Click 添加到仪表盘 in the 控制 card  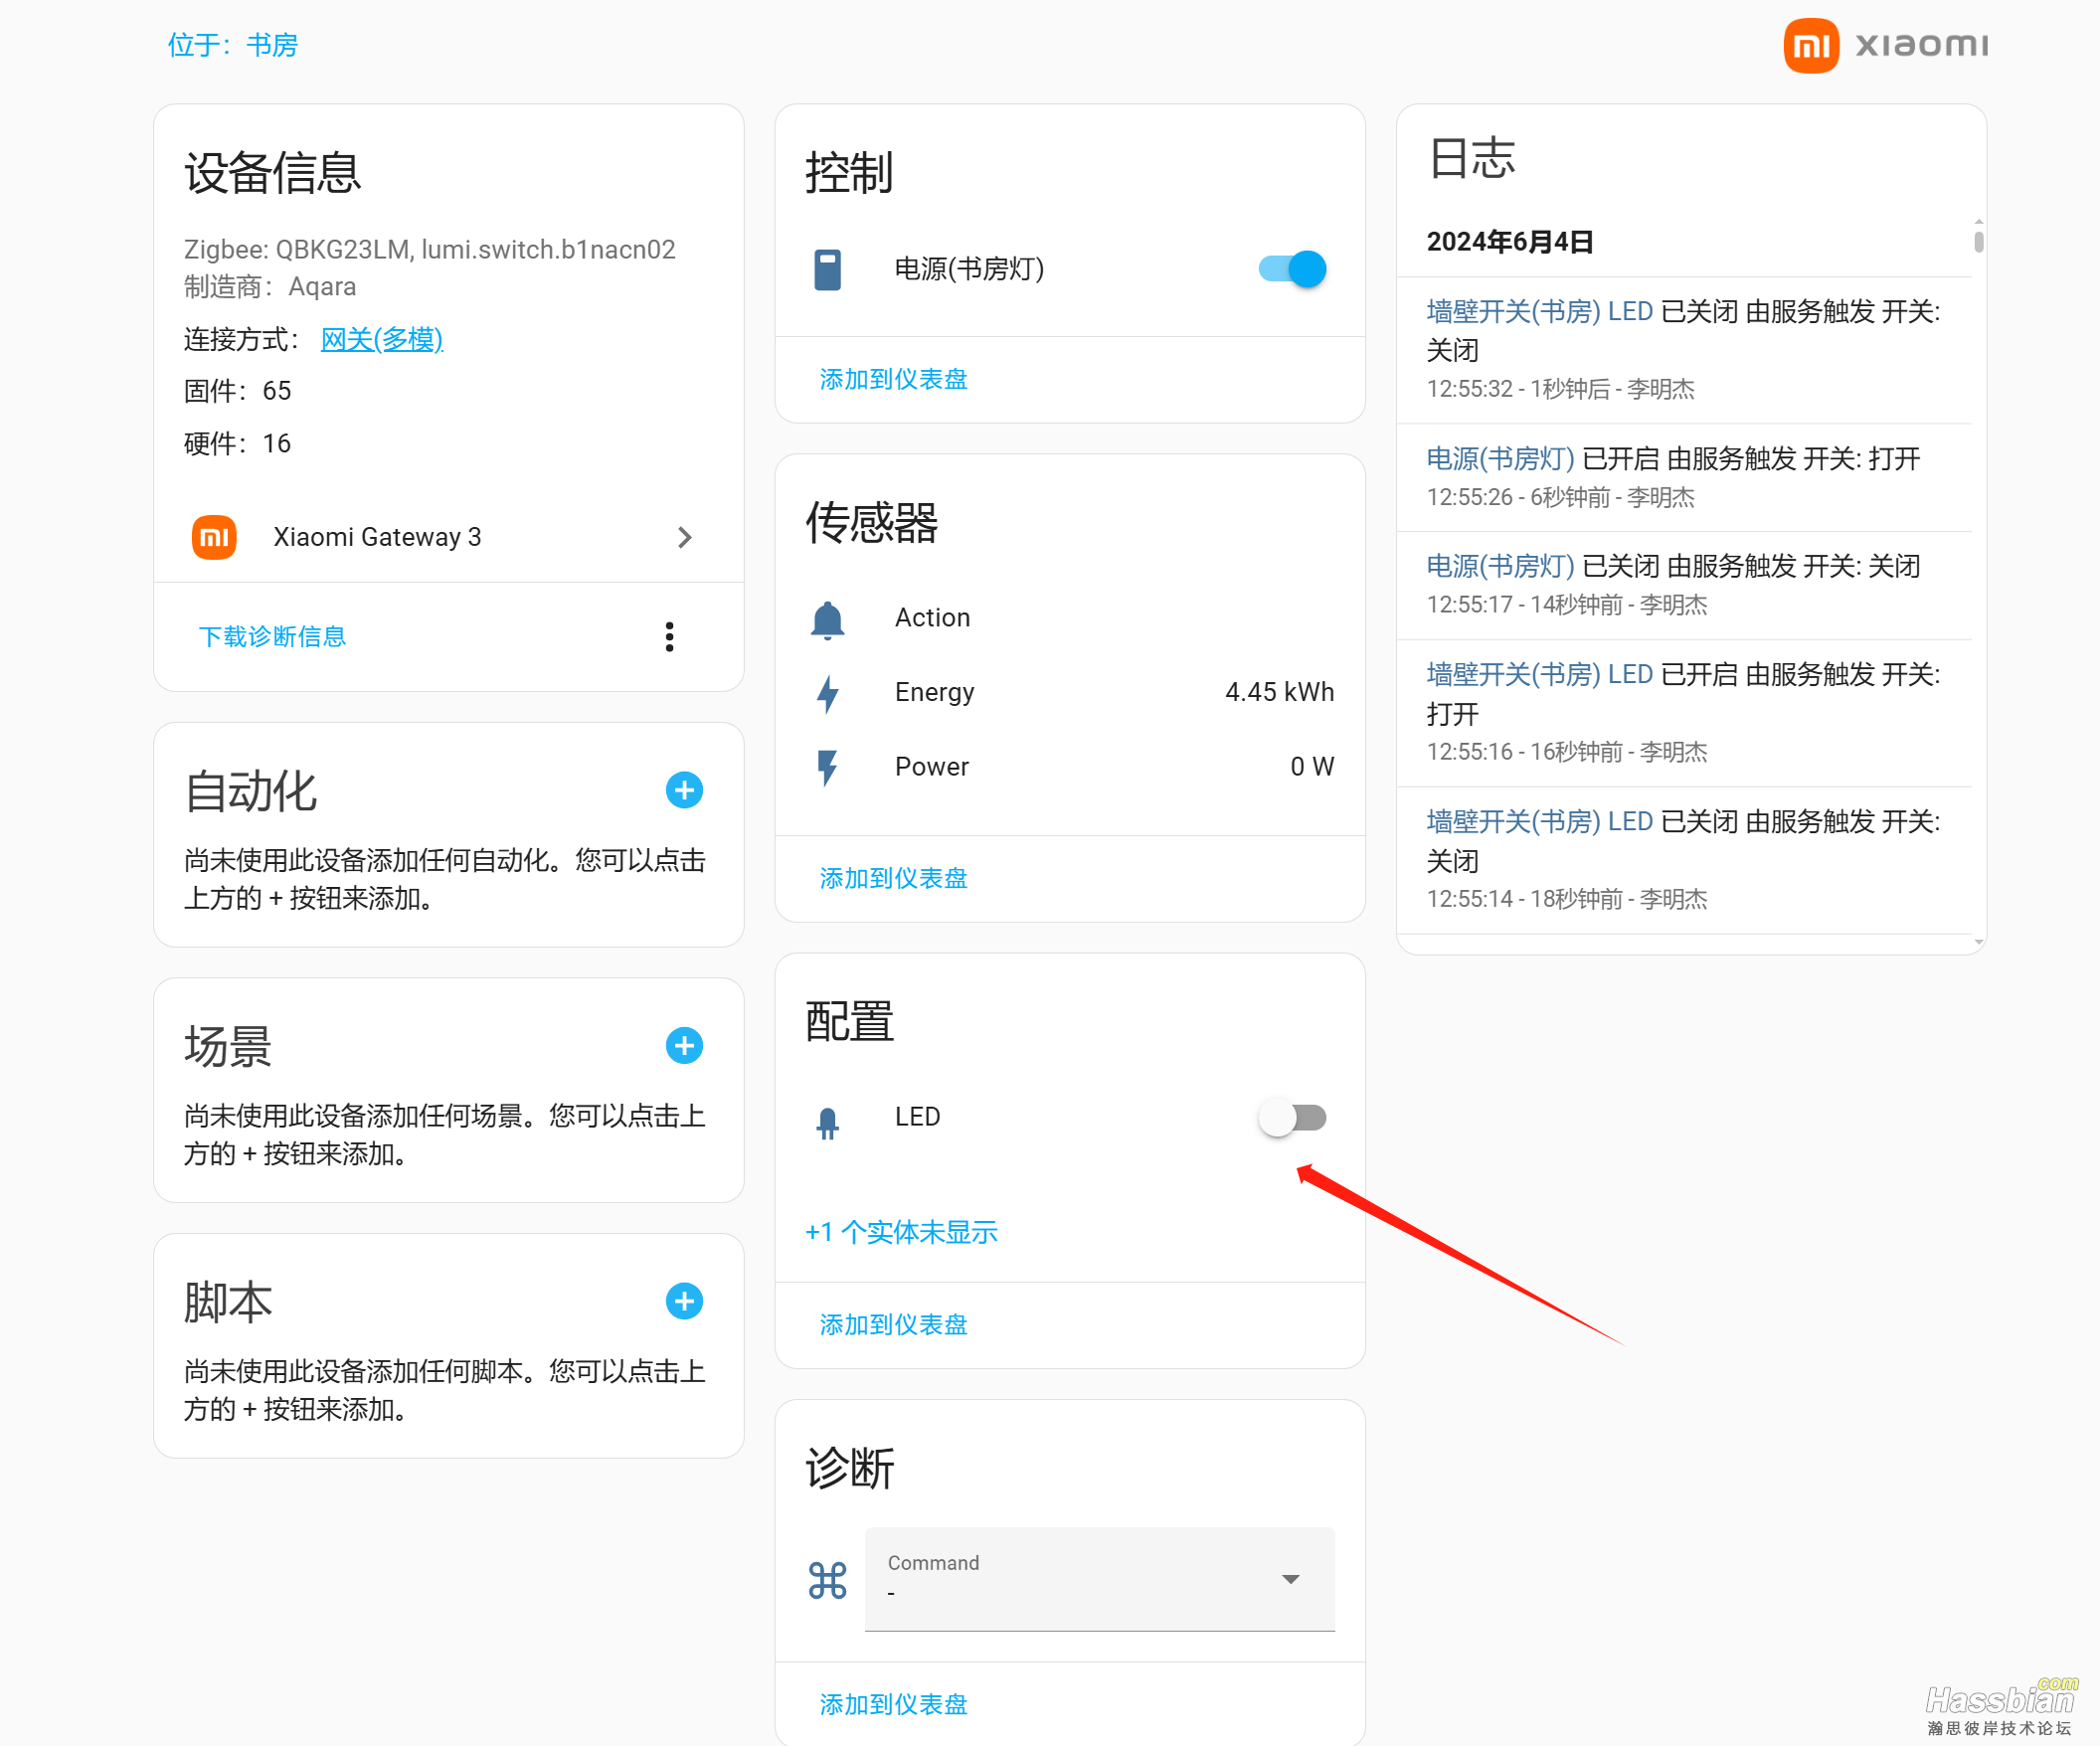[x=894, y=379]
